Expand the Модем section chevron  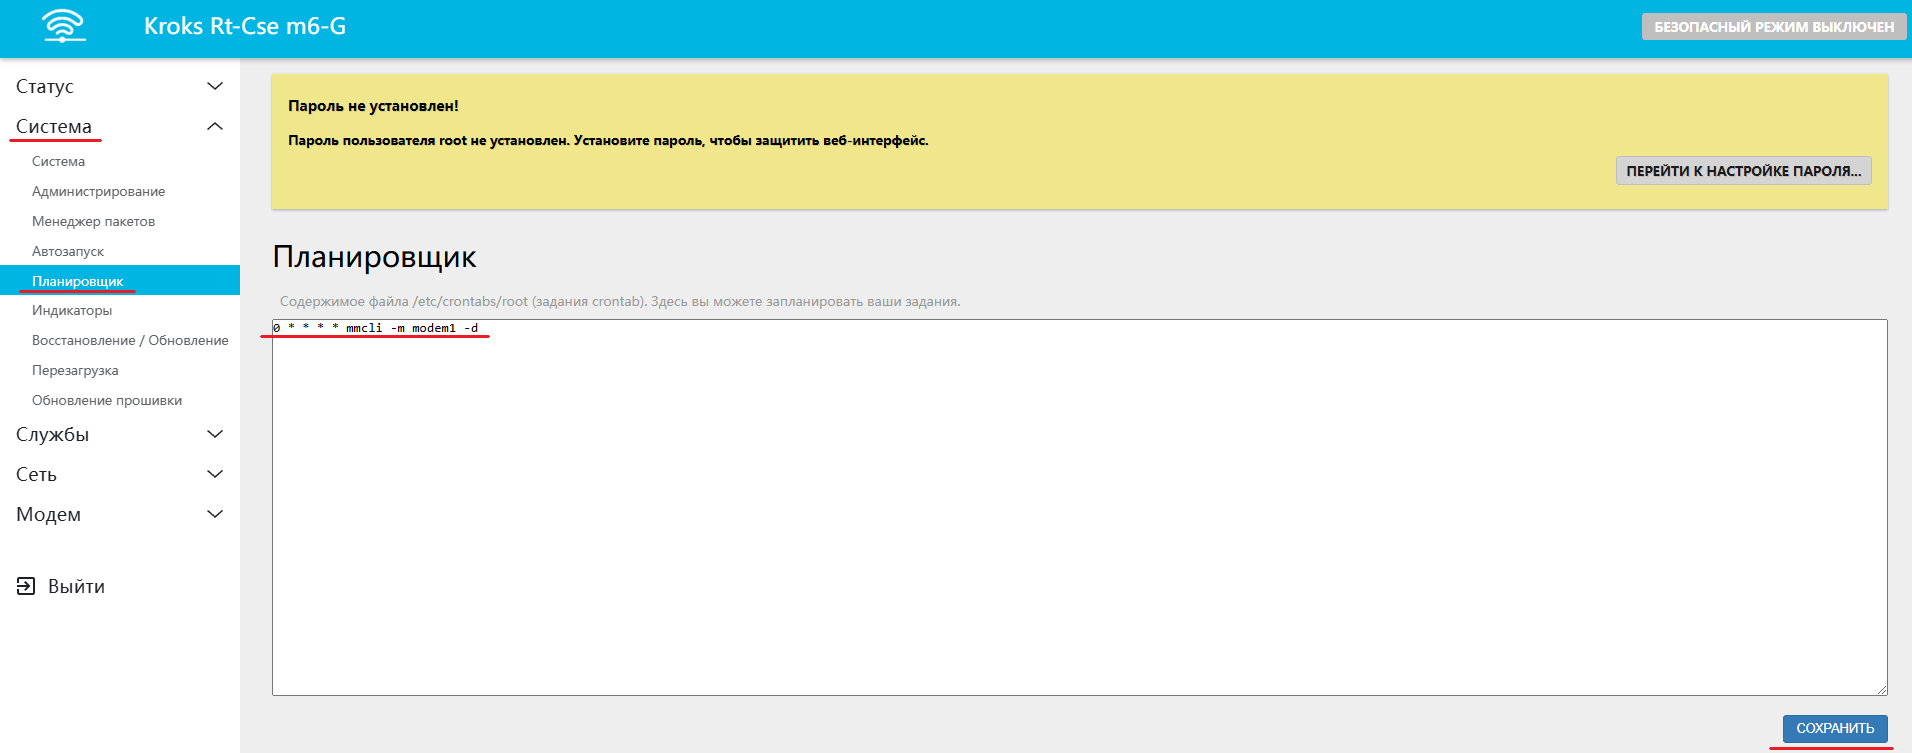click(214, 514)
